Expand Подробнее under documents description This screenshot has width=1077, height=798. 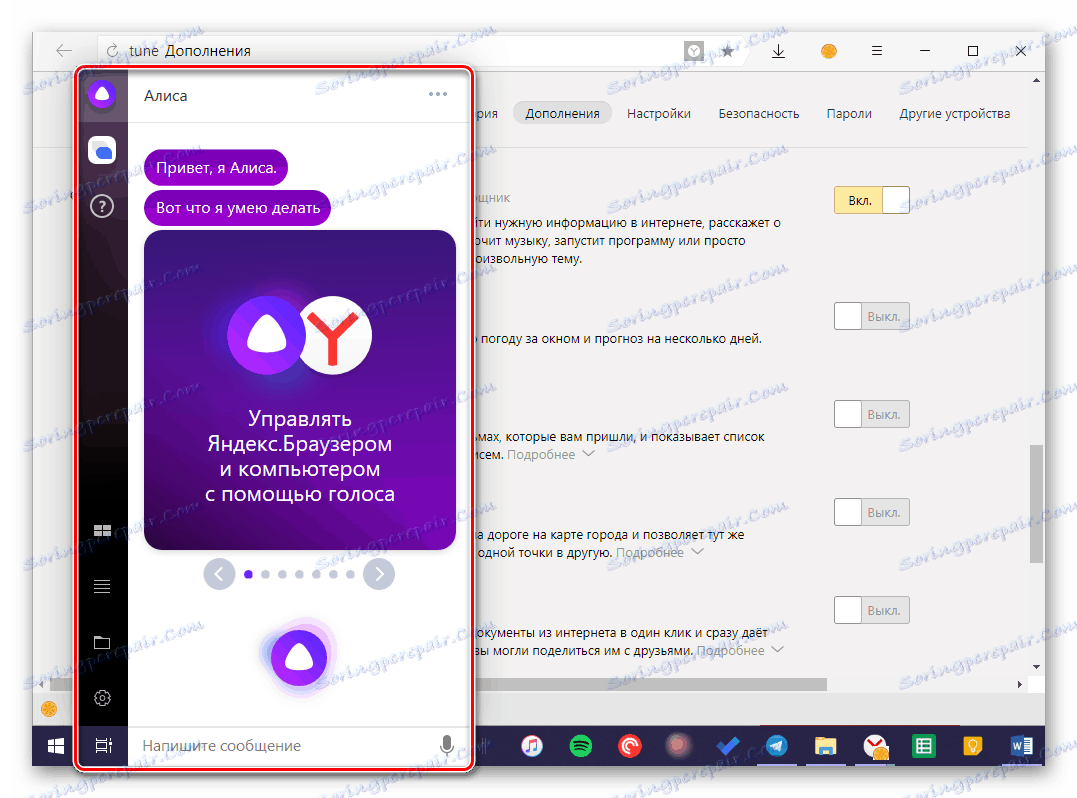pyautogui.click(x=740, y=650)
